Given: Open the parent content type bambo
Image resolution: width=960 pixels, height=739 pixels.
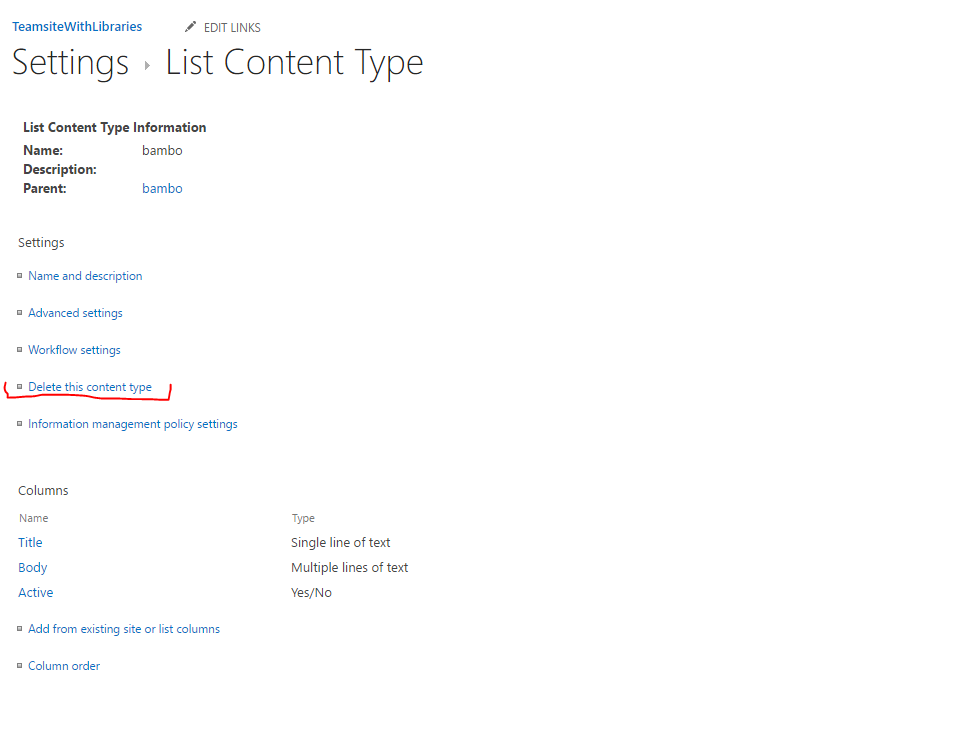Looking at the screenshot, I should [162, 189].
